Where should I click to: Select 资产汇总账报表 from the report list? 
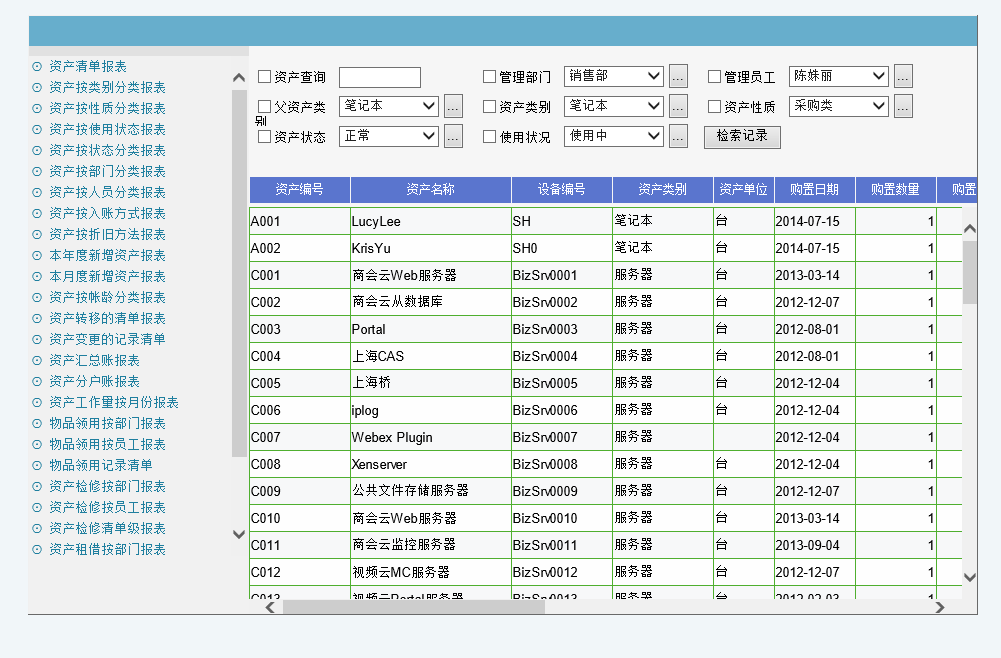94,360
